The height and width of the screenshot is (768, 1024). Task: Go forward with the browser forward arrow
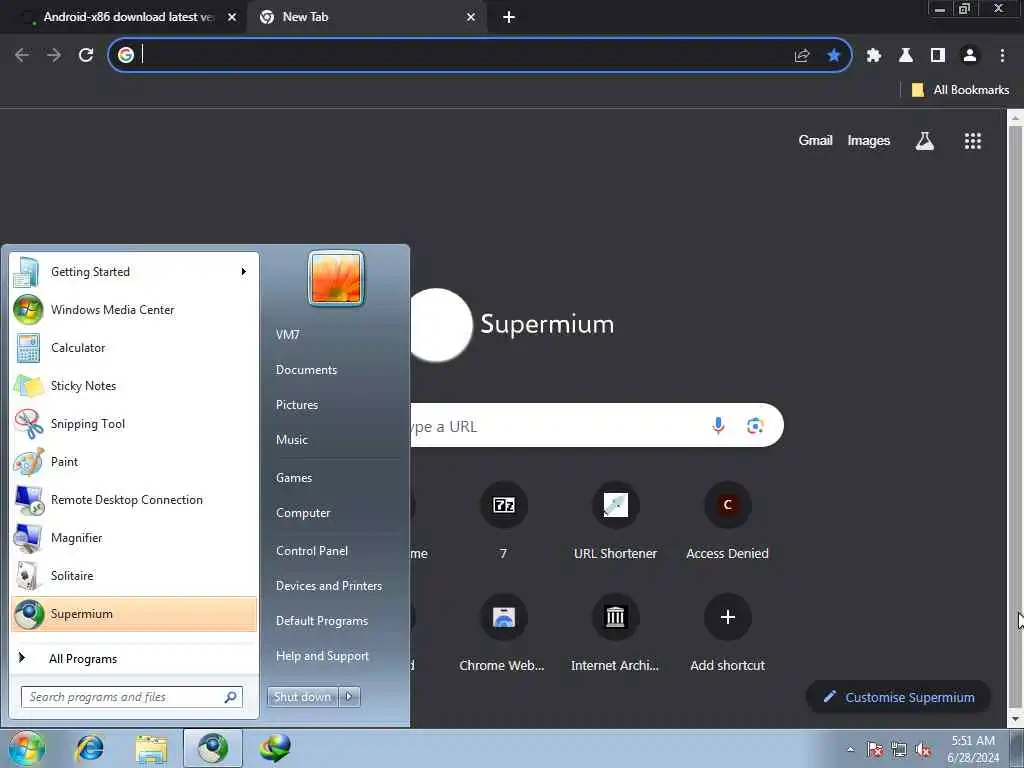pos(54,55)
